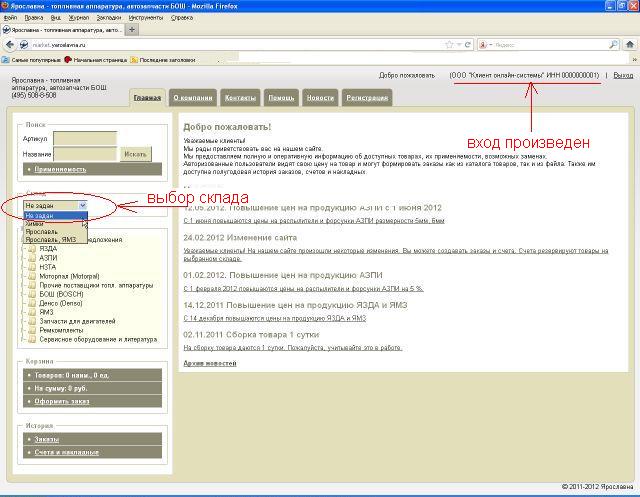Select Ярославль, ЯМЗ warehouse option

click(50, 240)
